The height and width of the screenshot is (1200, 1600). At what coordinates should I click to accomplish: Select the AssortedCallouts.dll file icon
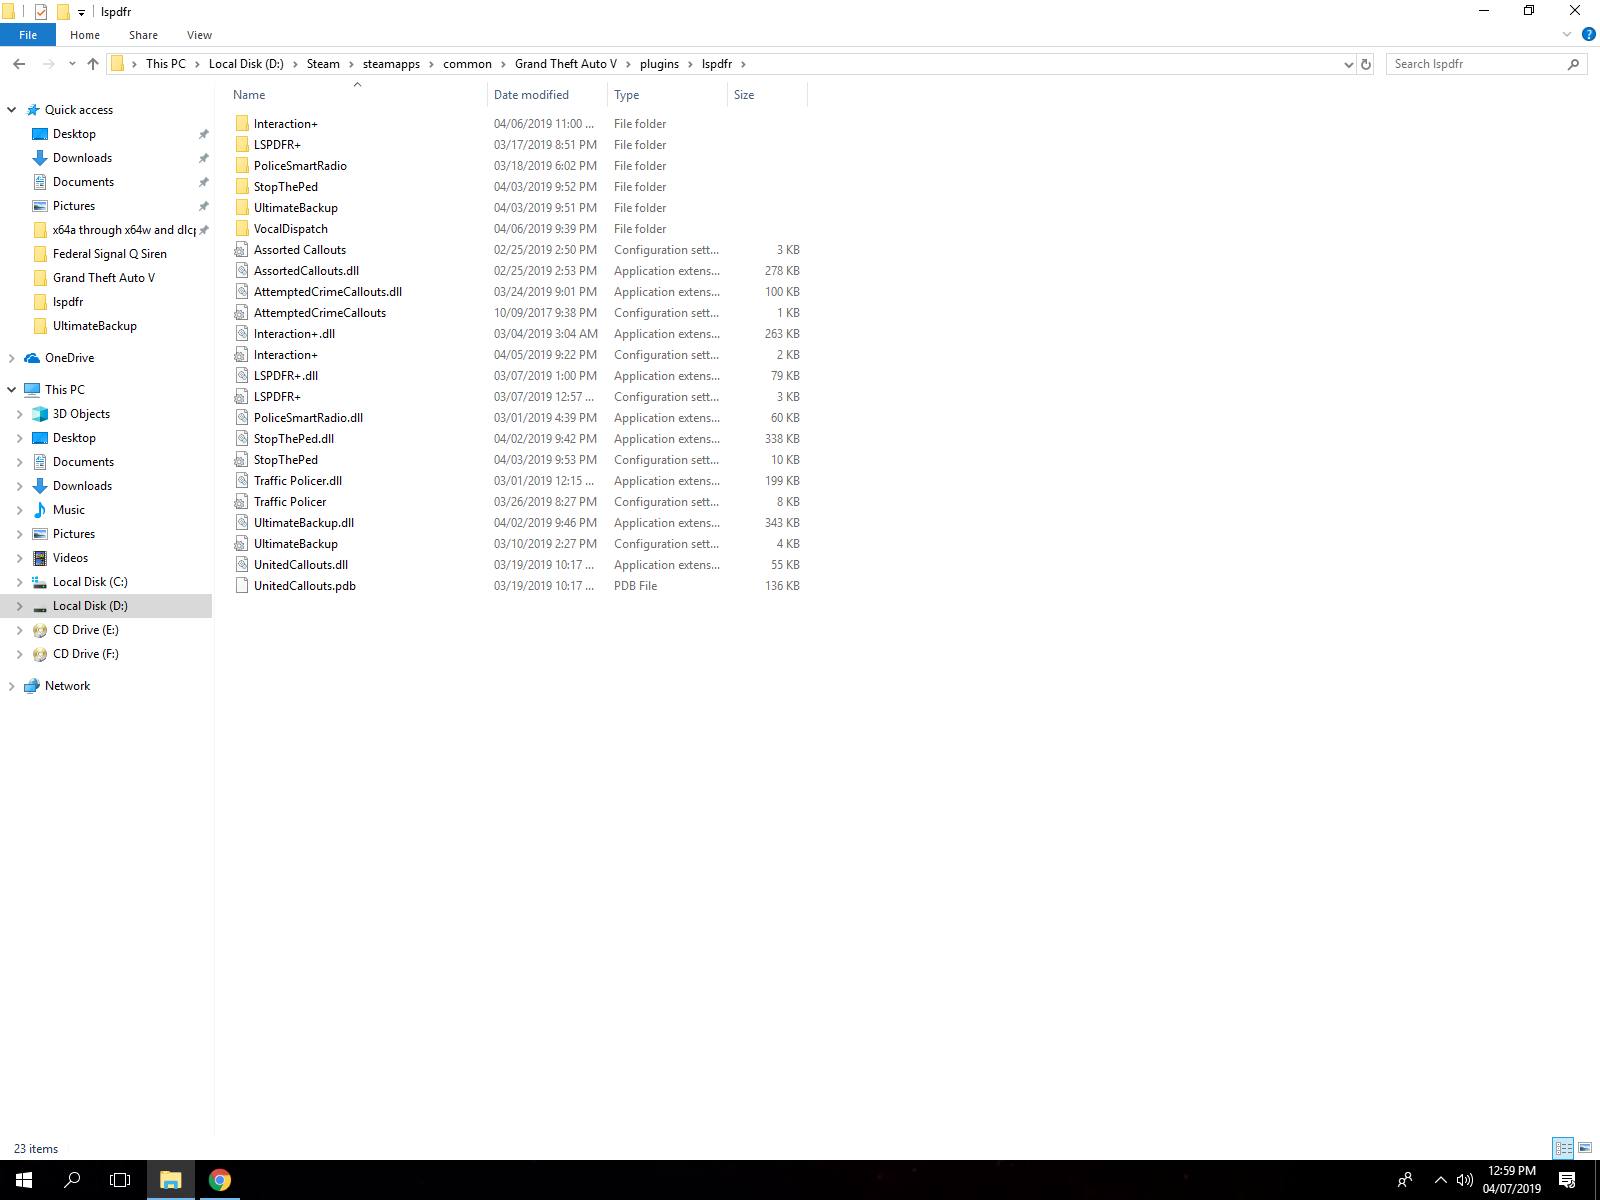[x=242, y=271]
